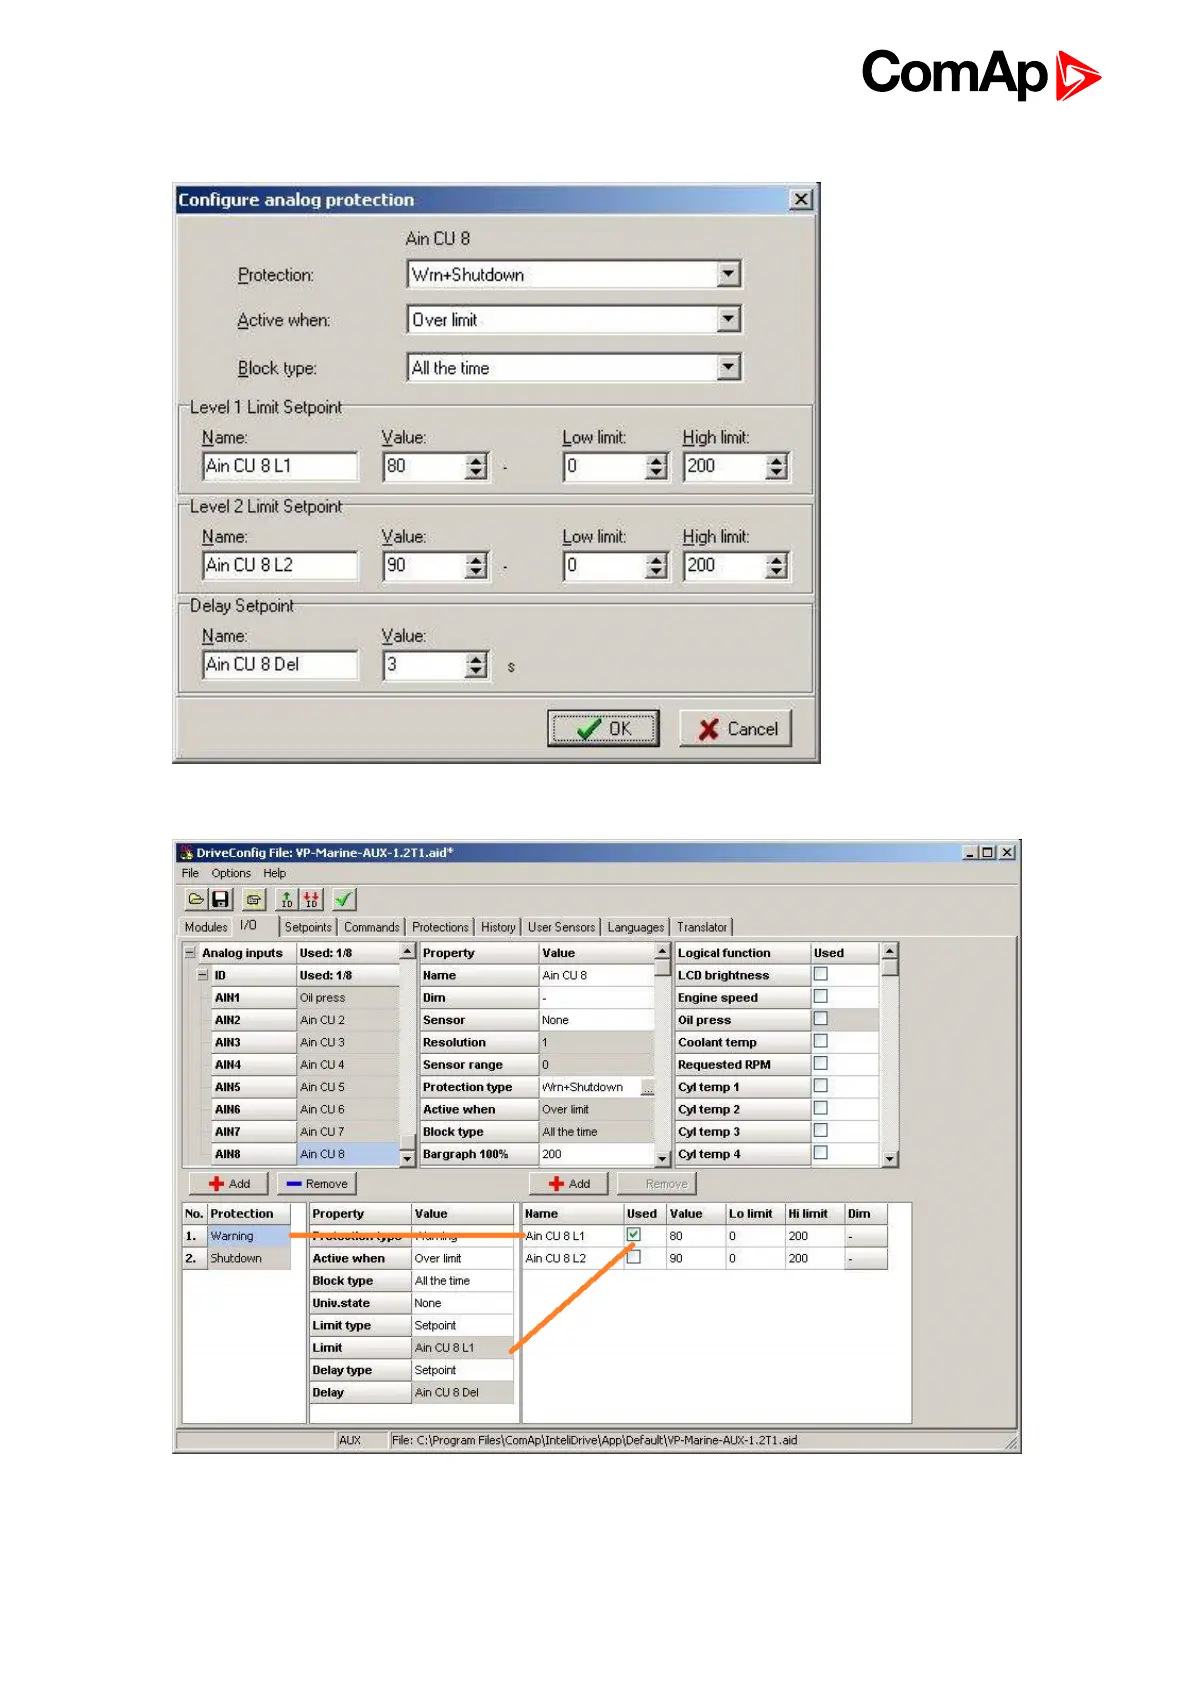1191x1684 pixels.
Task: Tick Used checkbox for Engine speed
Action: (820, 996)
